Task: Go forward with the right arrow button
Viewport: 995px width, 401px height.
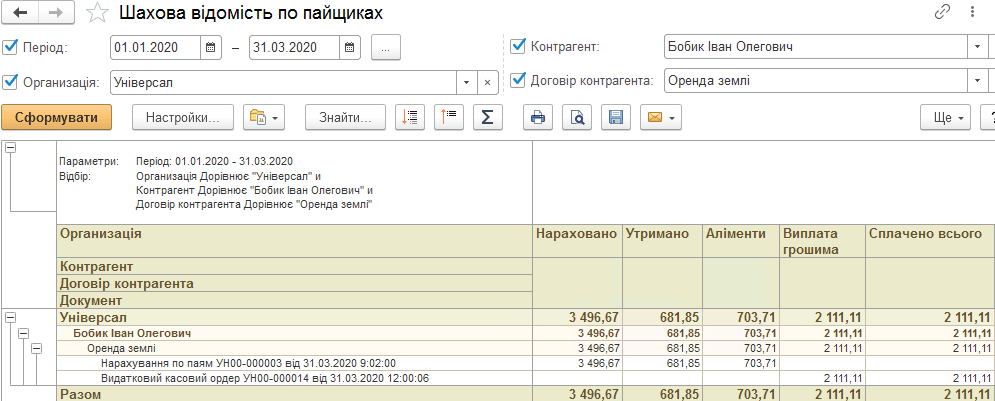Action: pos(56,13)
